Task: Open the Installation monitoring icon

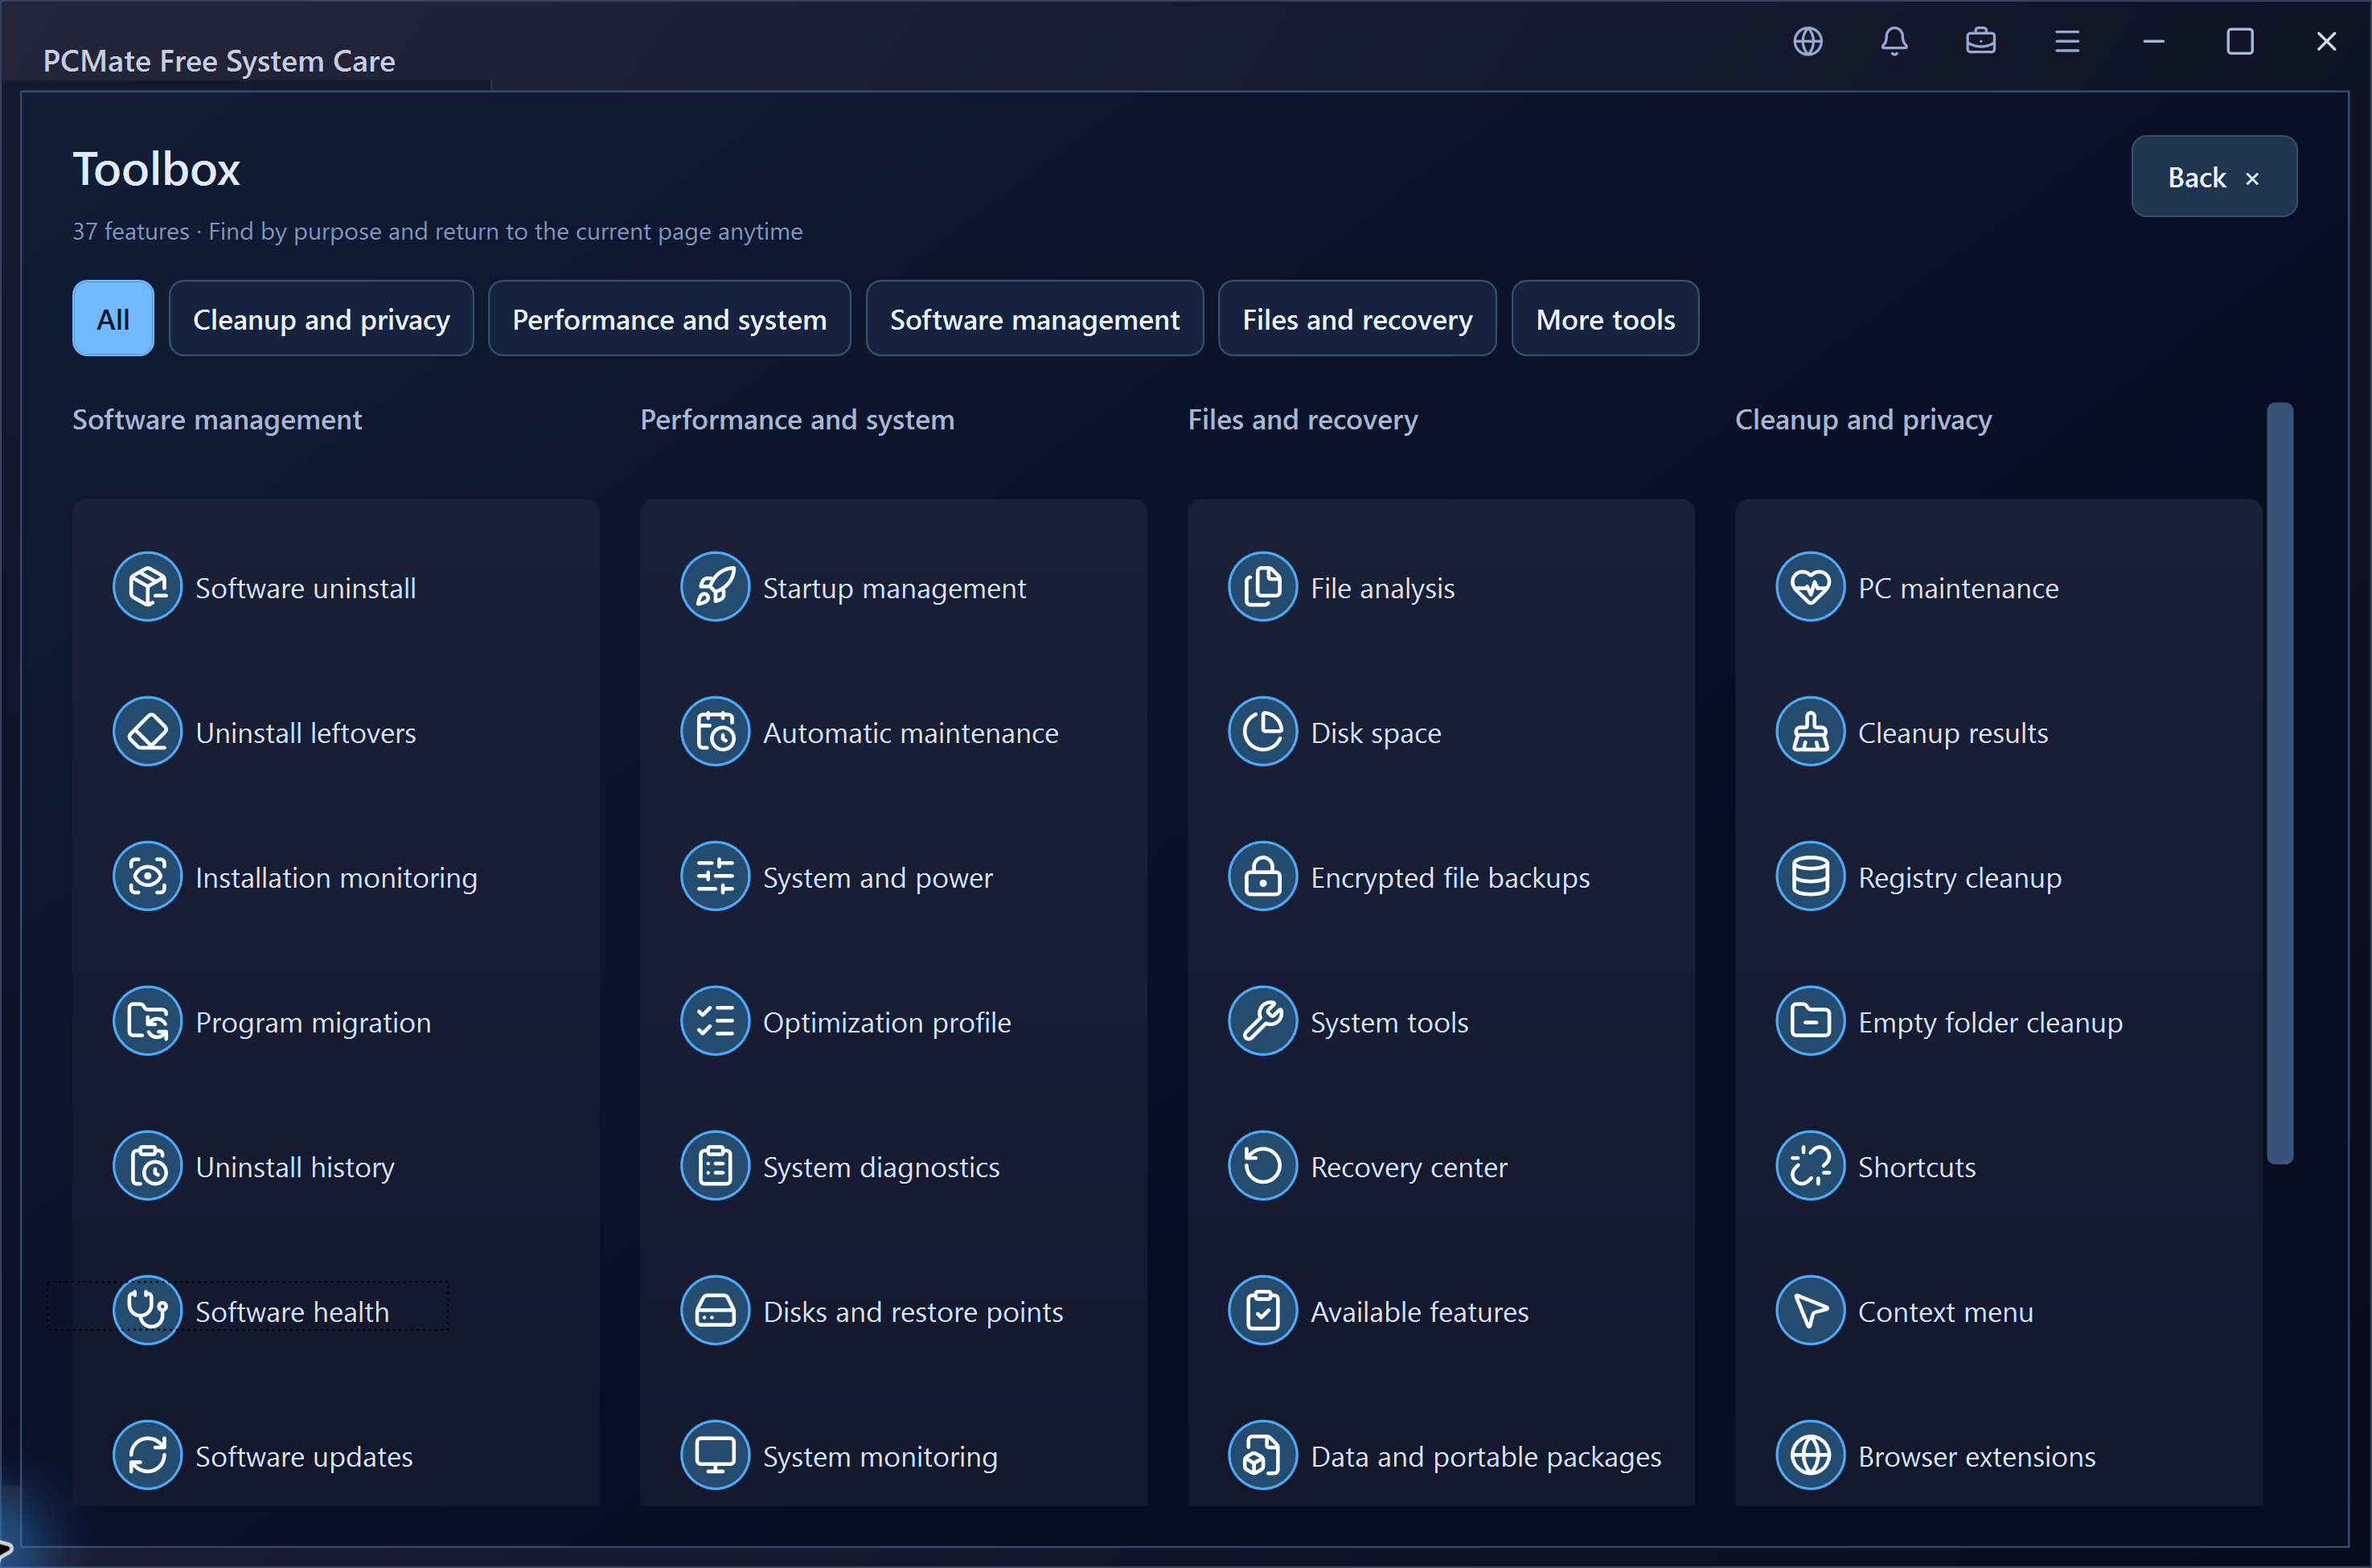Action: click(x=147, y=877)
